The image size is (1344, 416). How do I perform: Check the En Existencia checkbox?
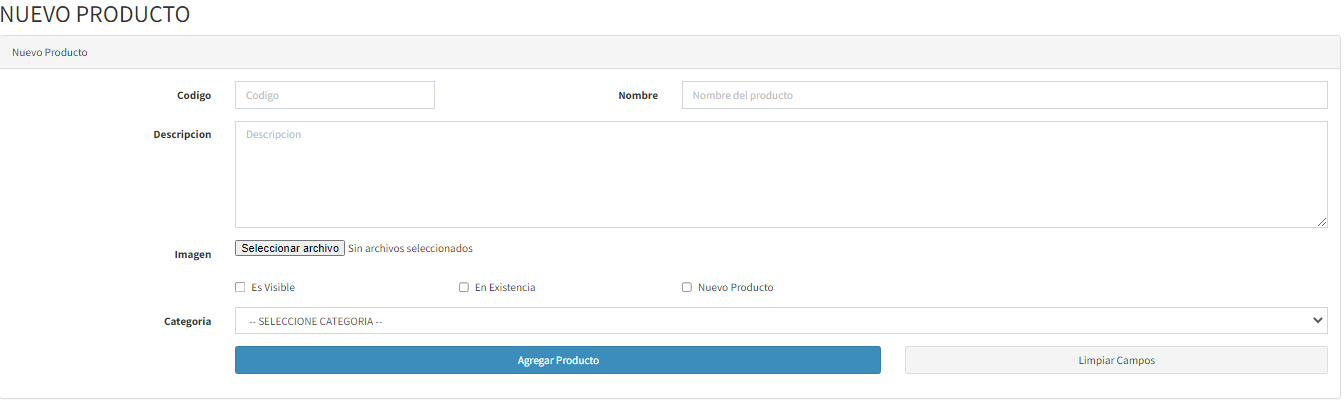pos(464,288)
